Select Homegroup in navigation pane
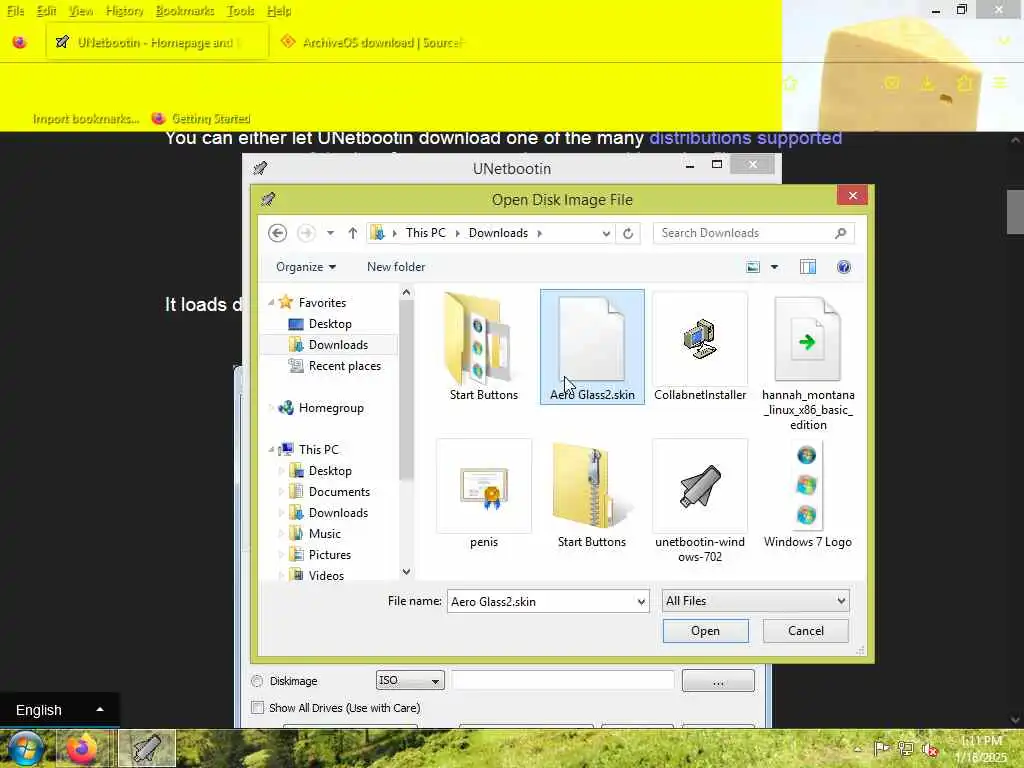Viewport: 1024px width, 768px height. point(330,408)
